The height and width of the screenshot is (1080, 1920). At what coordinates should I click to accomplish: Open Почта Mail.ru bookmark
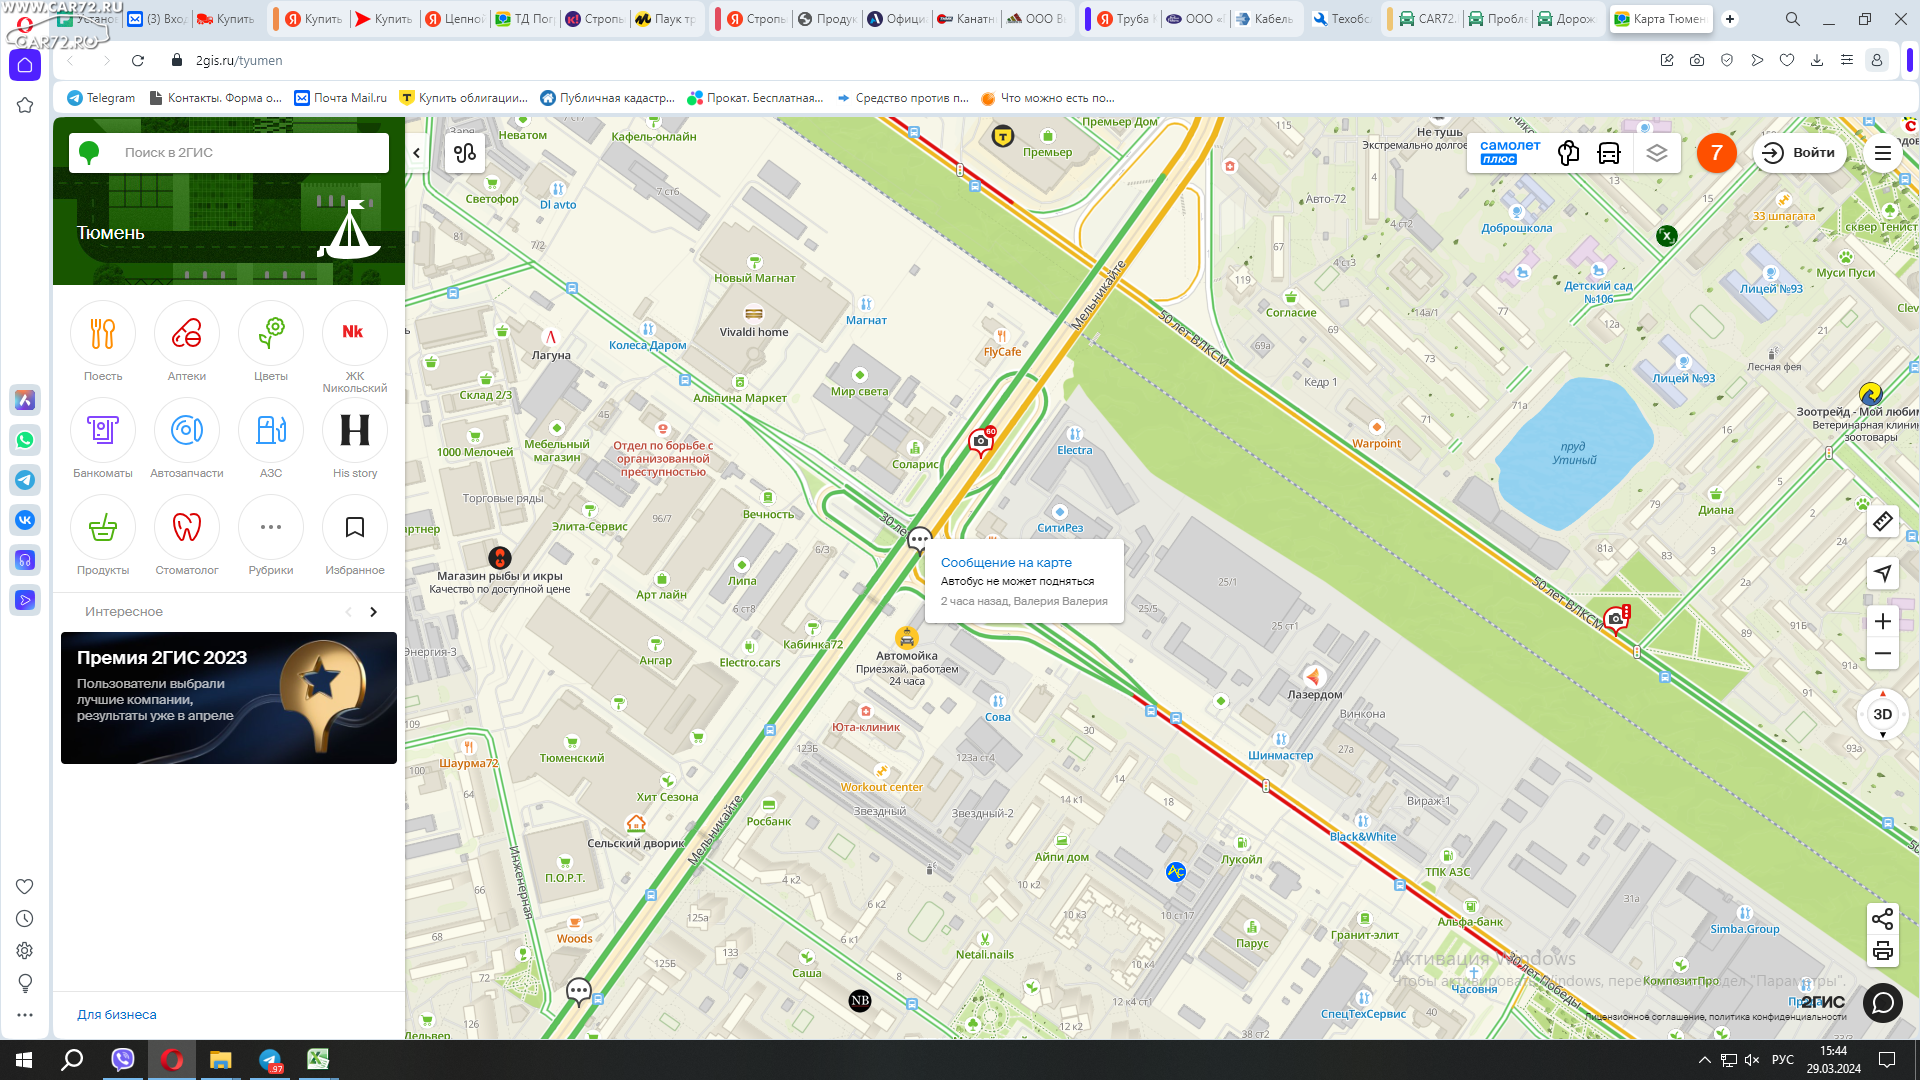click(x=341, y=98)
